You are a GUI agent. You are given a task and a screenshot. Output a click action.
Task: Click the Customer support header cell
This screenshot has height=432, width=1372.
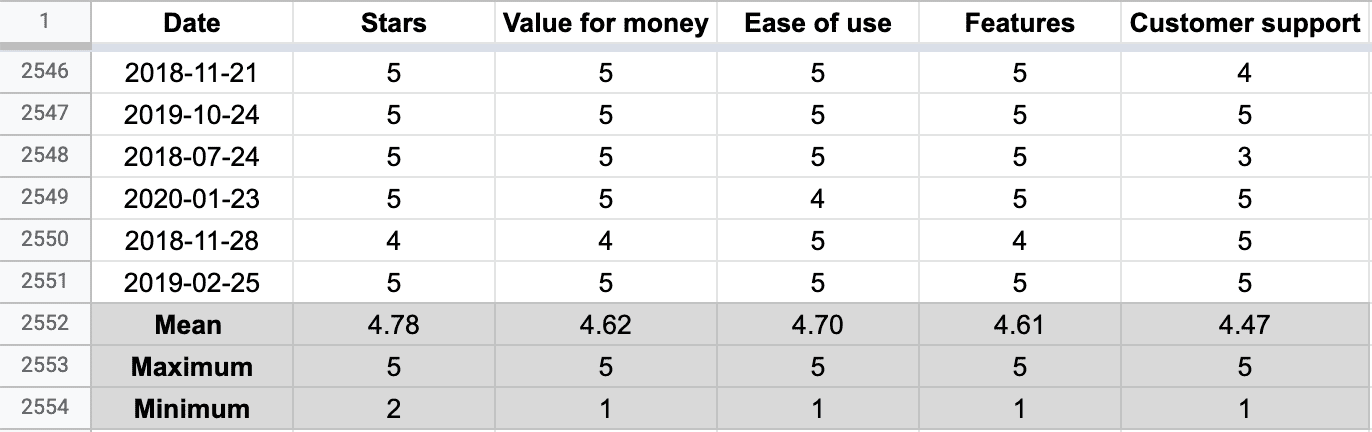point(1244,24)
